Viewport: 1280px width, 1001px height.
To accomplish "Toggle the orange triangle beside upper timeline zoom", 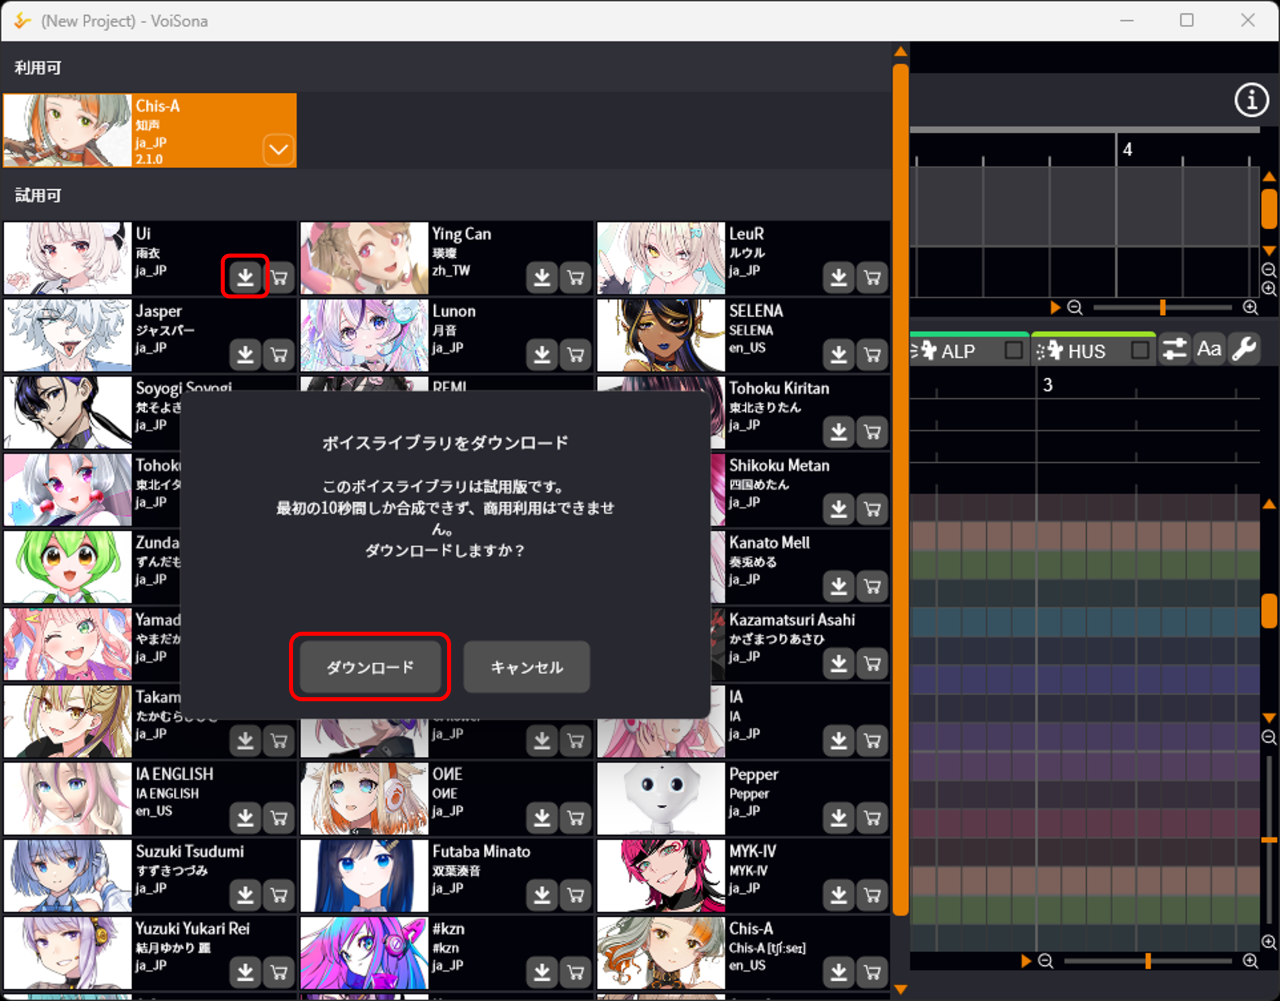I will (1055, 308).
